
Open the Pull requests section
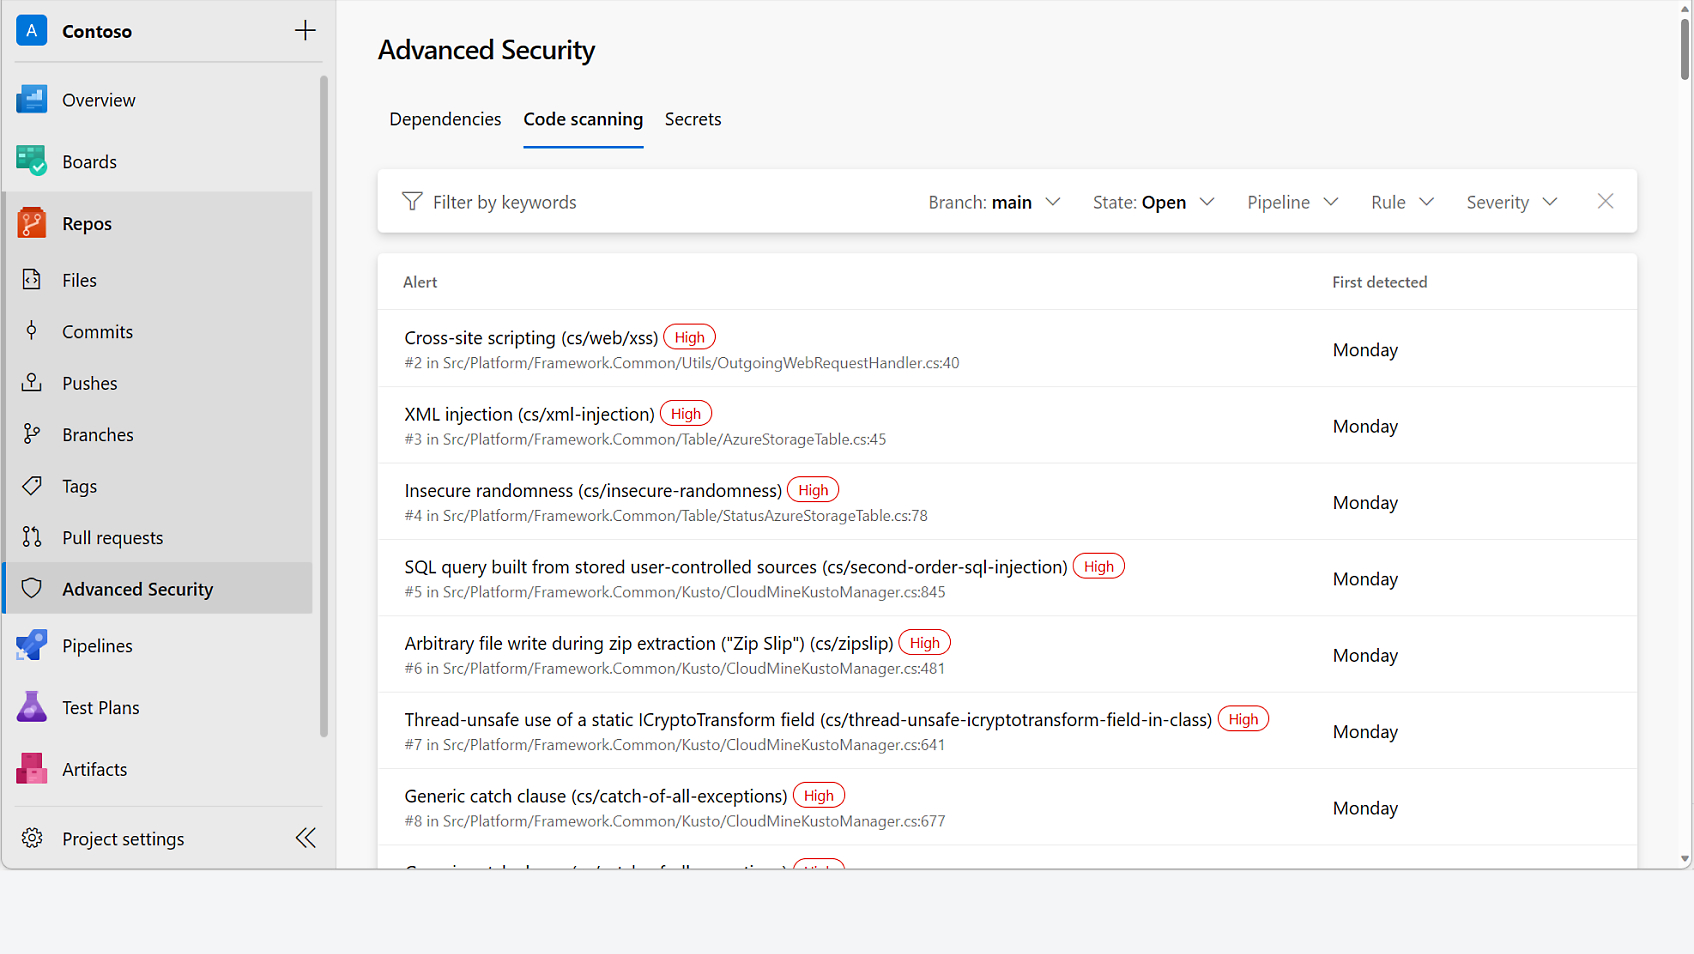point(111,537)
